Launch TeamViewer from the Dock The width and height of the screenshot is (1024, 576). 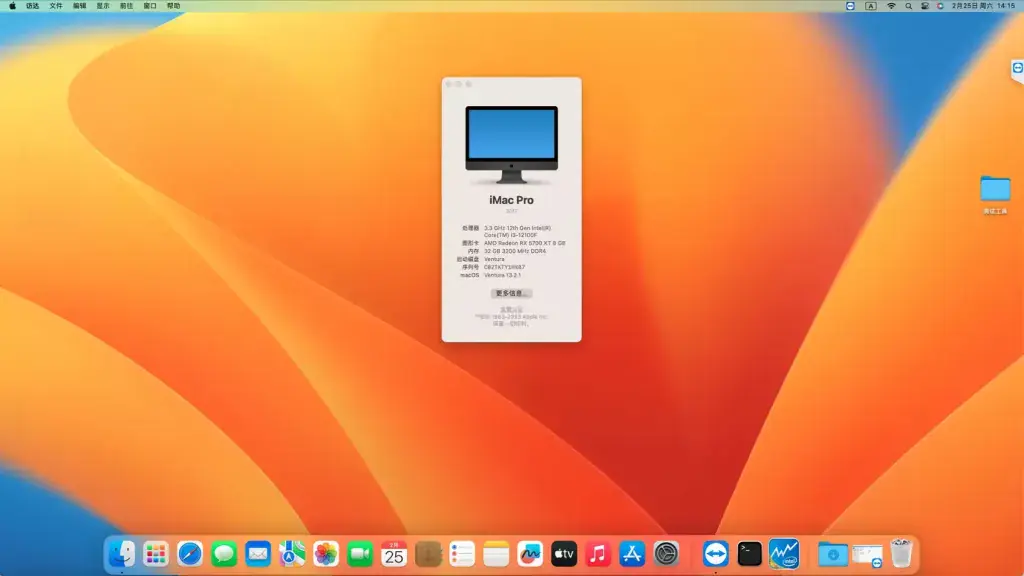point(716,554)
